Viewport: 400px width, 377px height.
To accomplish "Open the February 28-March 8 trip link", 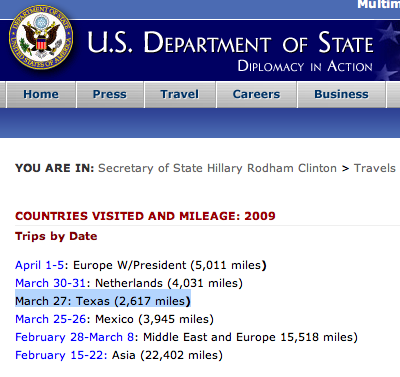I will (74, 337).
